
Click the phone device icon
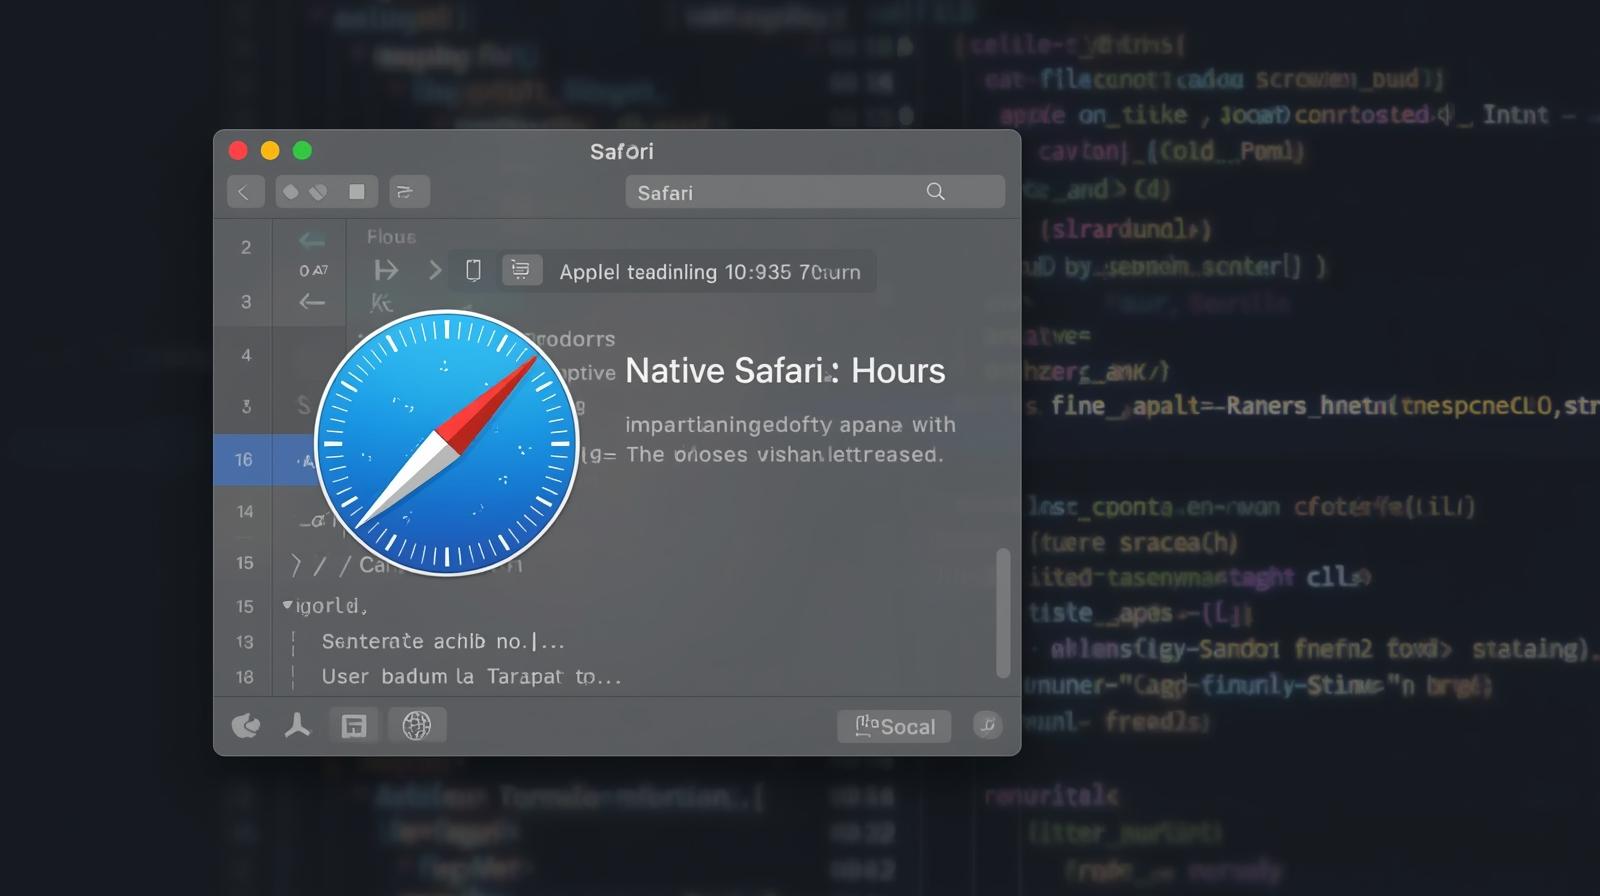point(474,270)
